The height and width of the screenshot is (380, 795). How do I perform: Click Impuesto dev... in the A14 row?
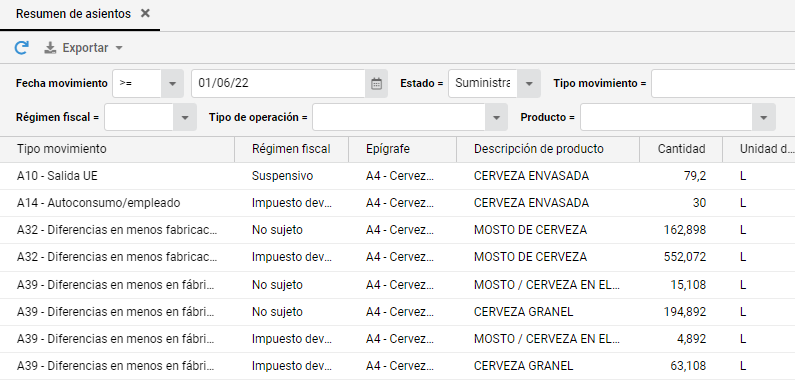tap(292, 203)
